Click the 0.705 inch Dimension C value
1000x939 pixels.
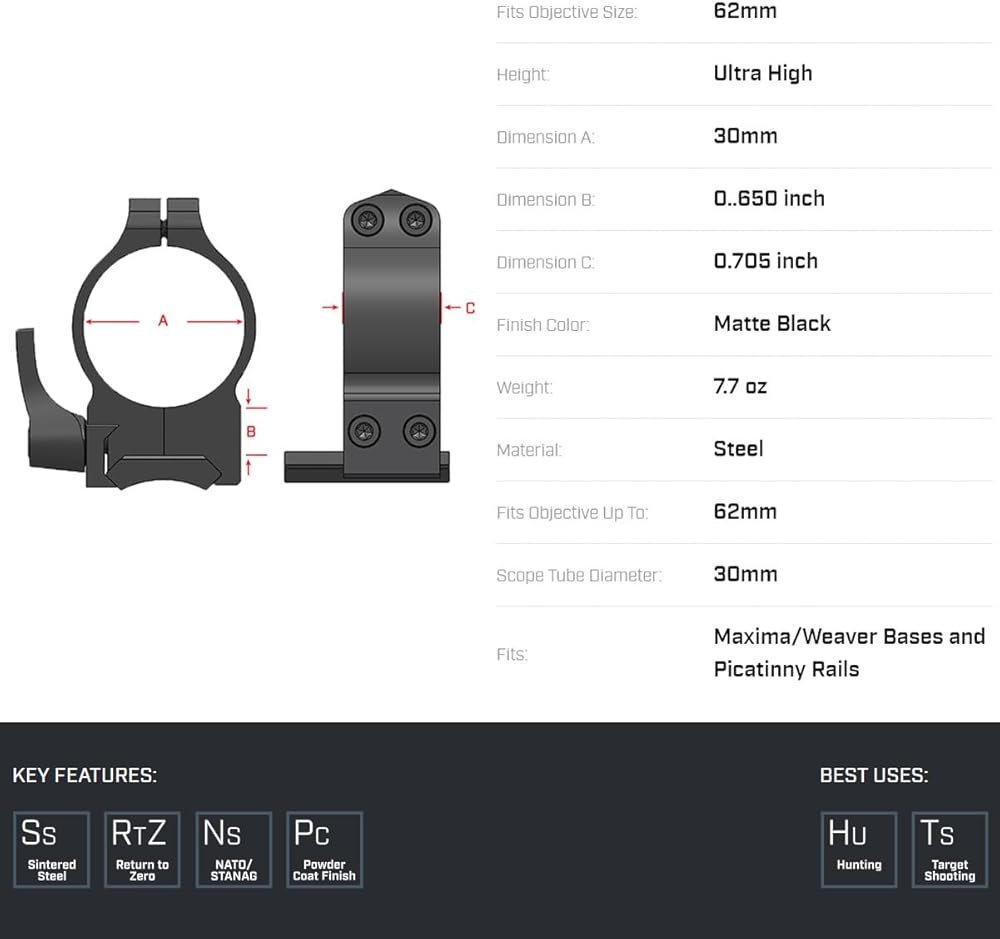pos(765,261)
